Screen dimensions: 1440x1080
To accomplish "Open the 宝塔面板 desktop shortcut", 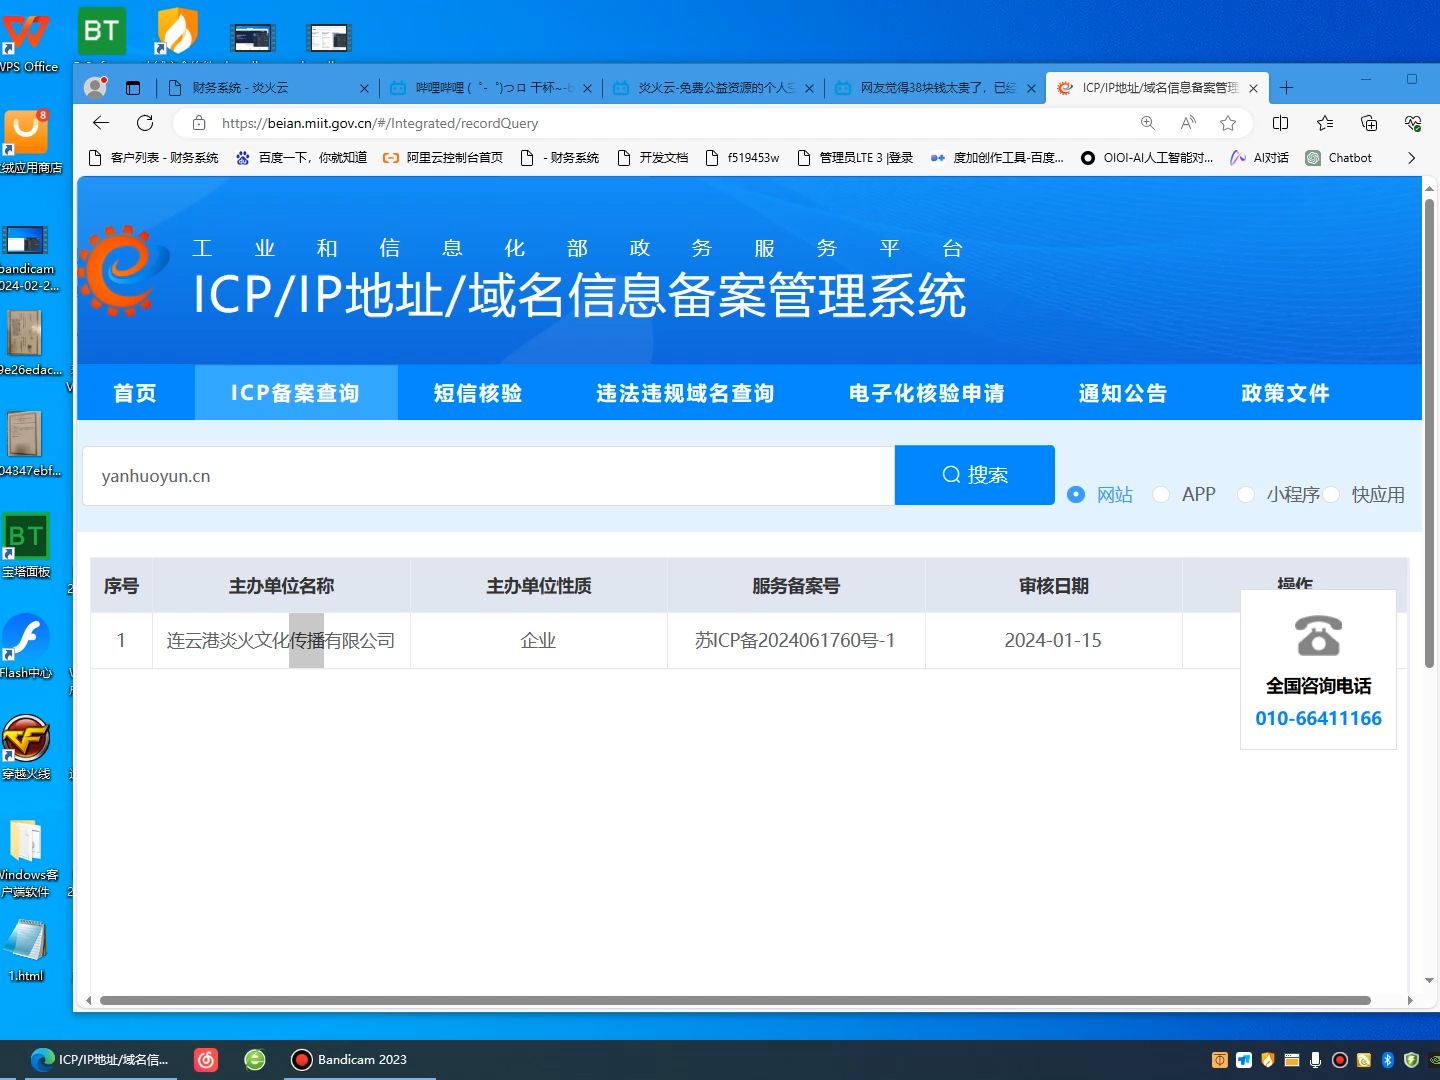I will coord(25,545).
